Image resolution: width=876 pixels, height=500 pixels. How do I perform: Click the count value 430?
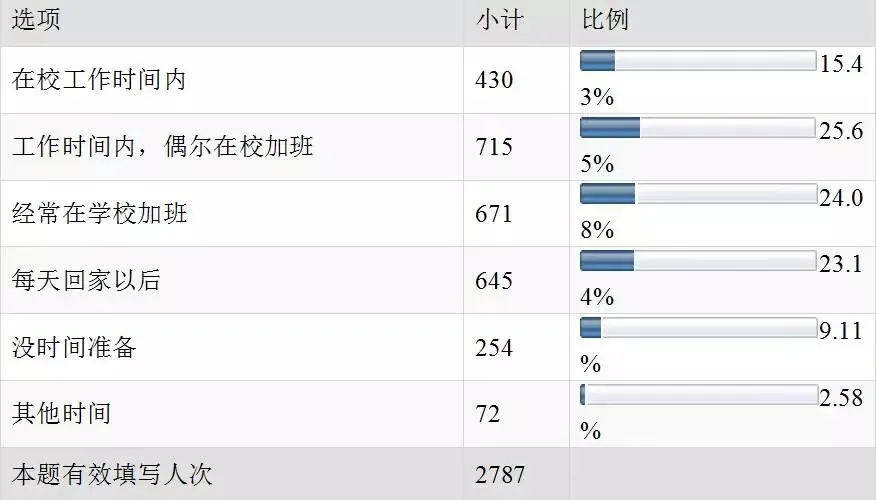494,80
